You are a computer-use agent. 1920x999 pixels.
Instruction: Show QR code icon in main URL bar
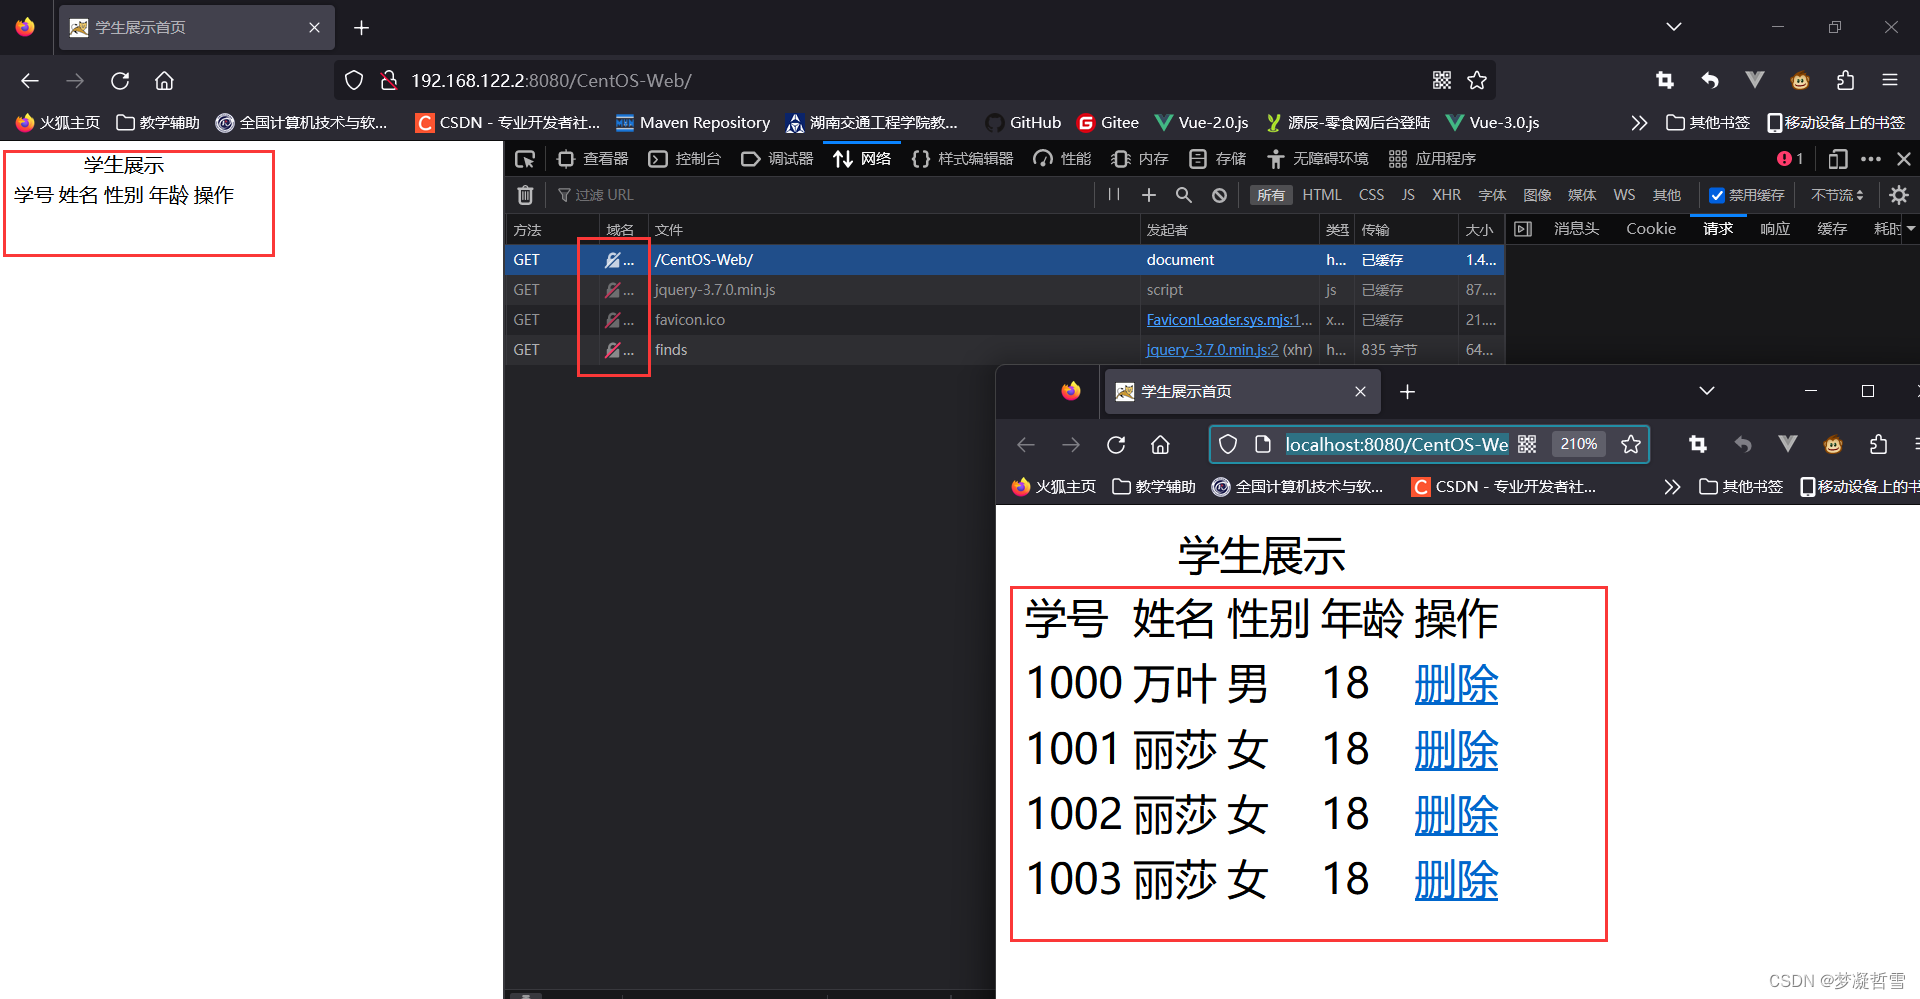pos(1442,81)
